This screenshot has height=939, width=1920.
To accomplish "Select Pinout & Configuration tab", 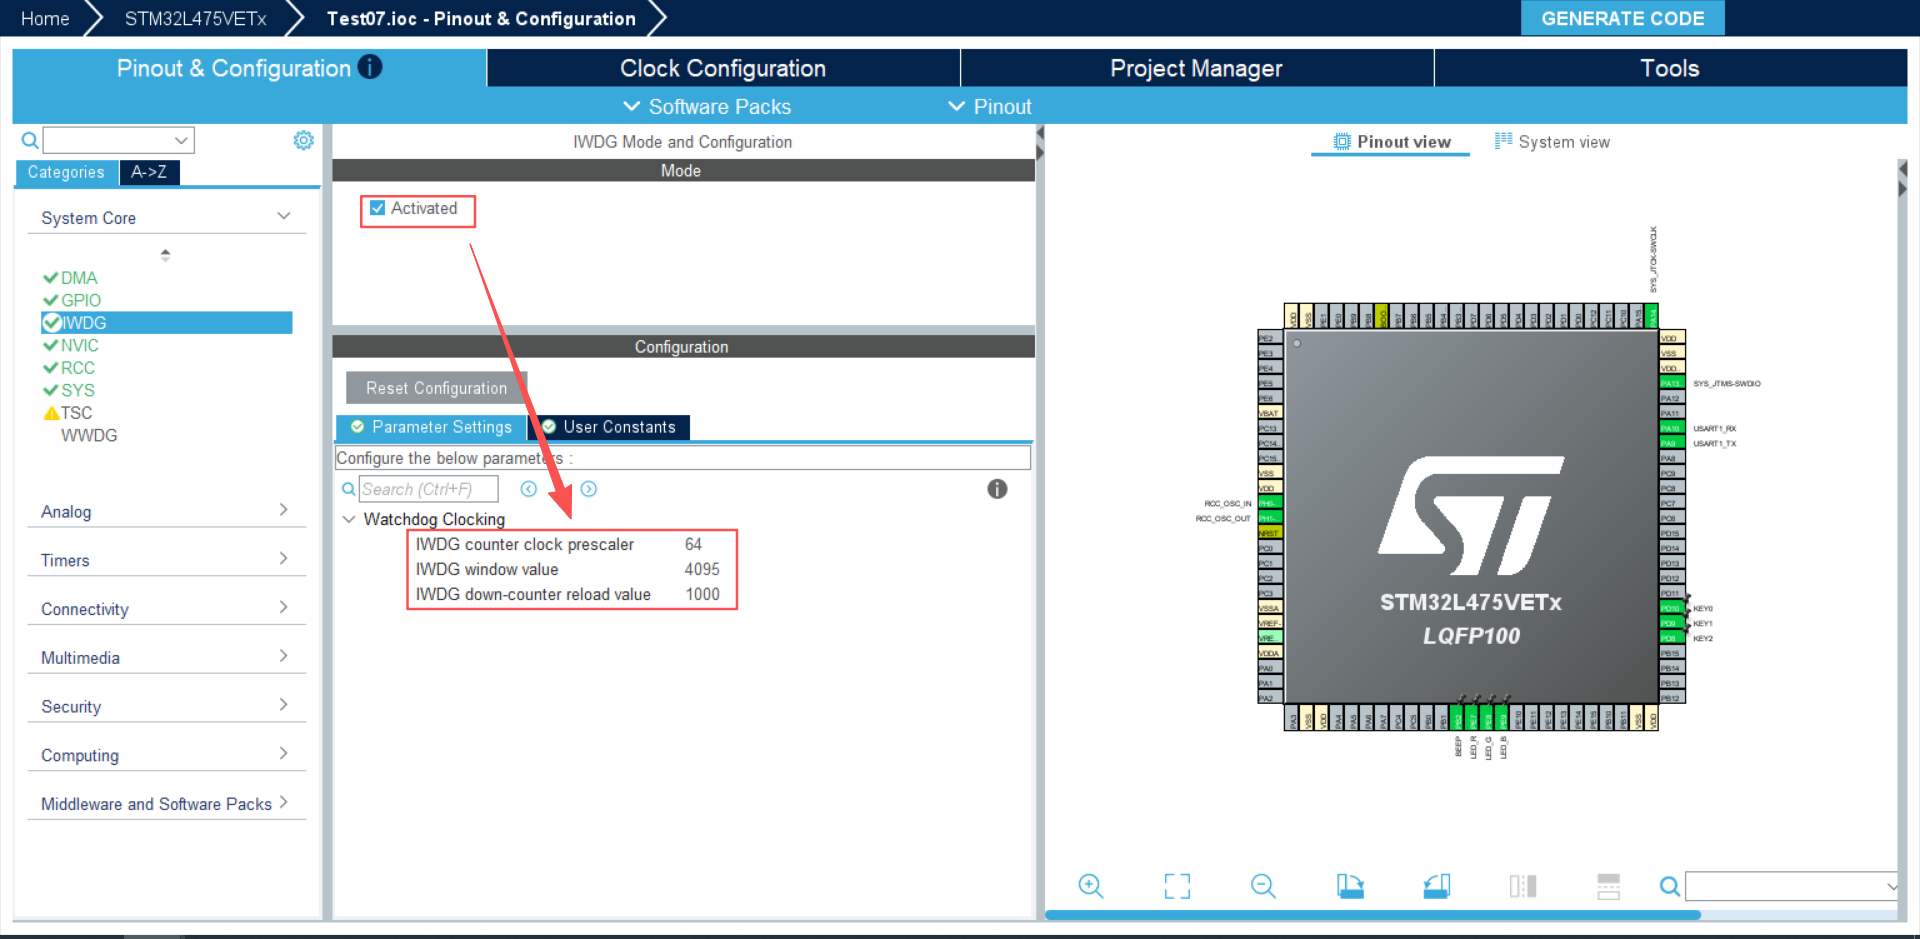I will 249,68.
